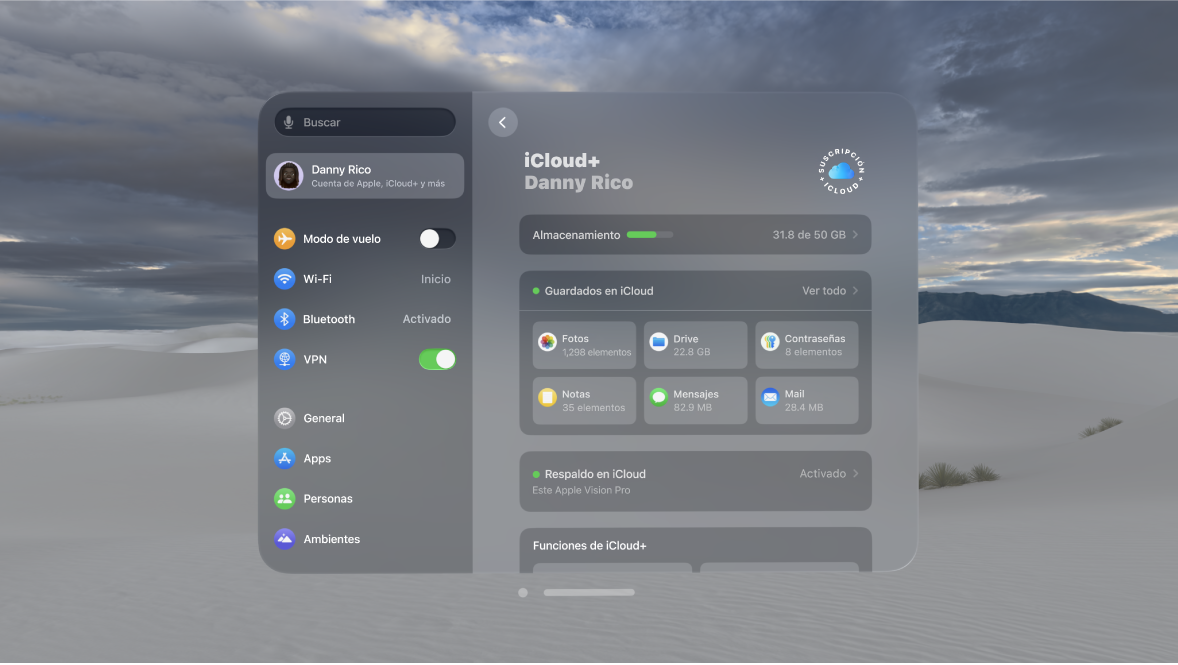Click the Ver todo link

824,291
